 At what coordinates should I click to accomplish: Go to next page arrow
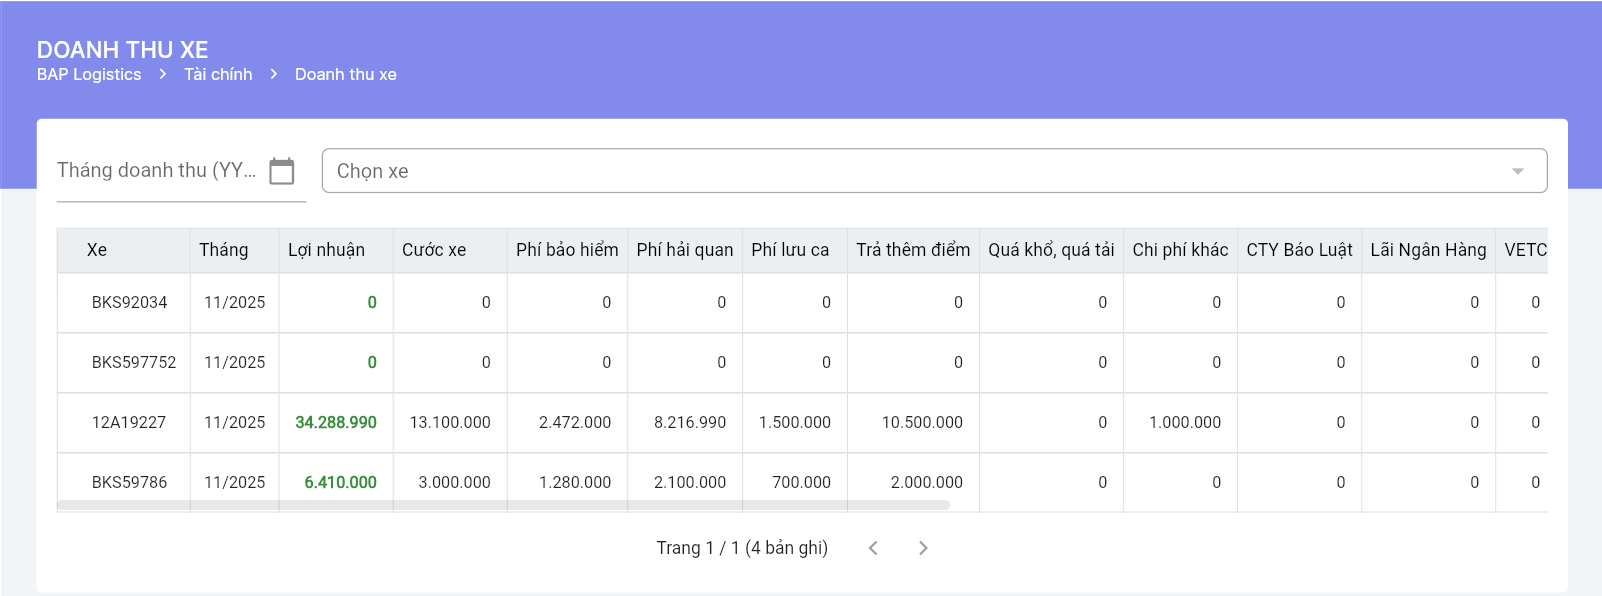923,548
